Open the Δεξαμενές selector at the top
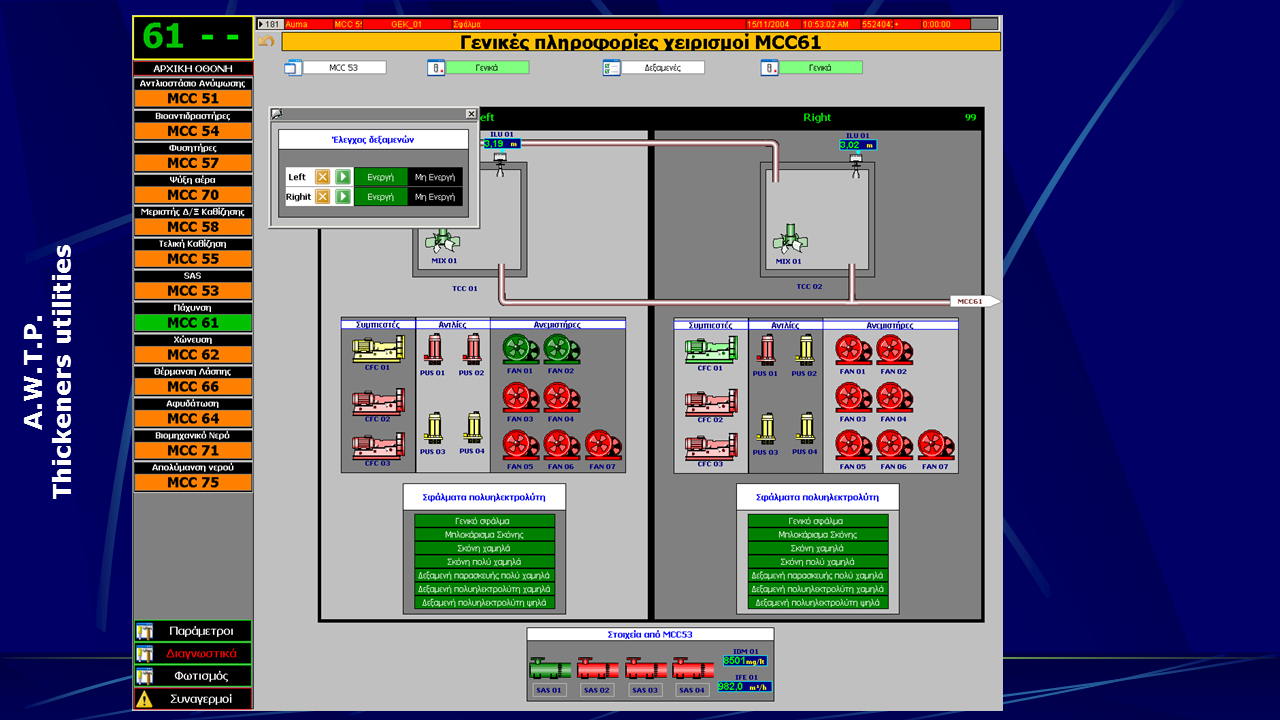The width and height of the screenshot is (1280, 720). click(660, 68)
